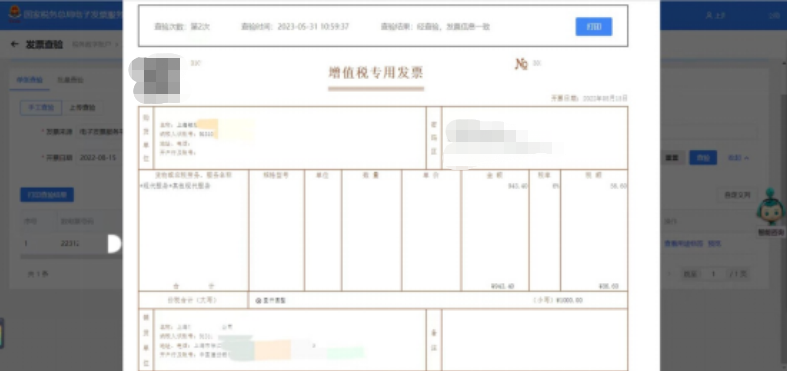Open the 自定义列 custom columns option
Screen dimensions: 787x371
tap(737, 195)
